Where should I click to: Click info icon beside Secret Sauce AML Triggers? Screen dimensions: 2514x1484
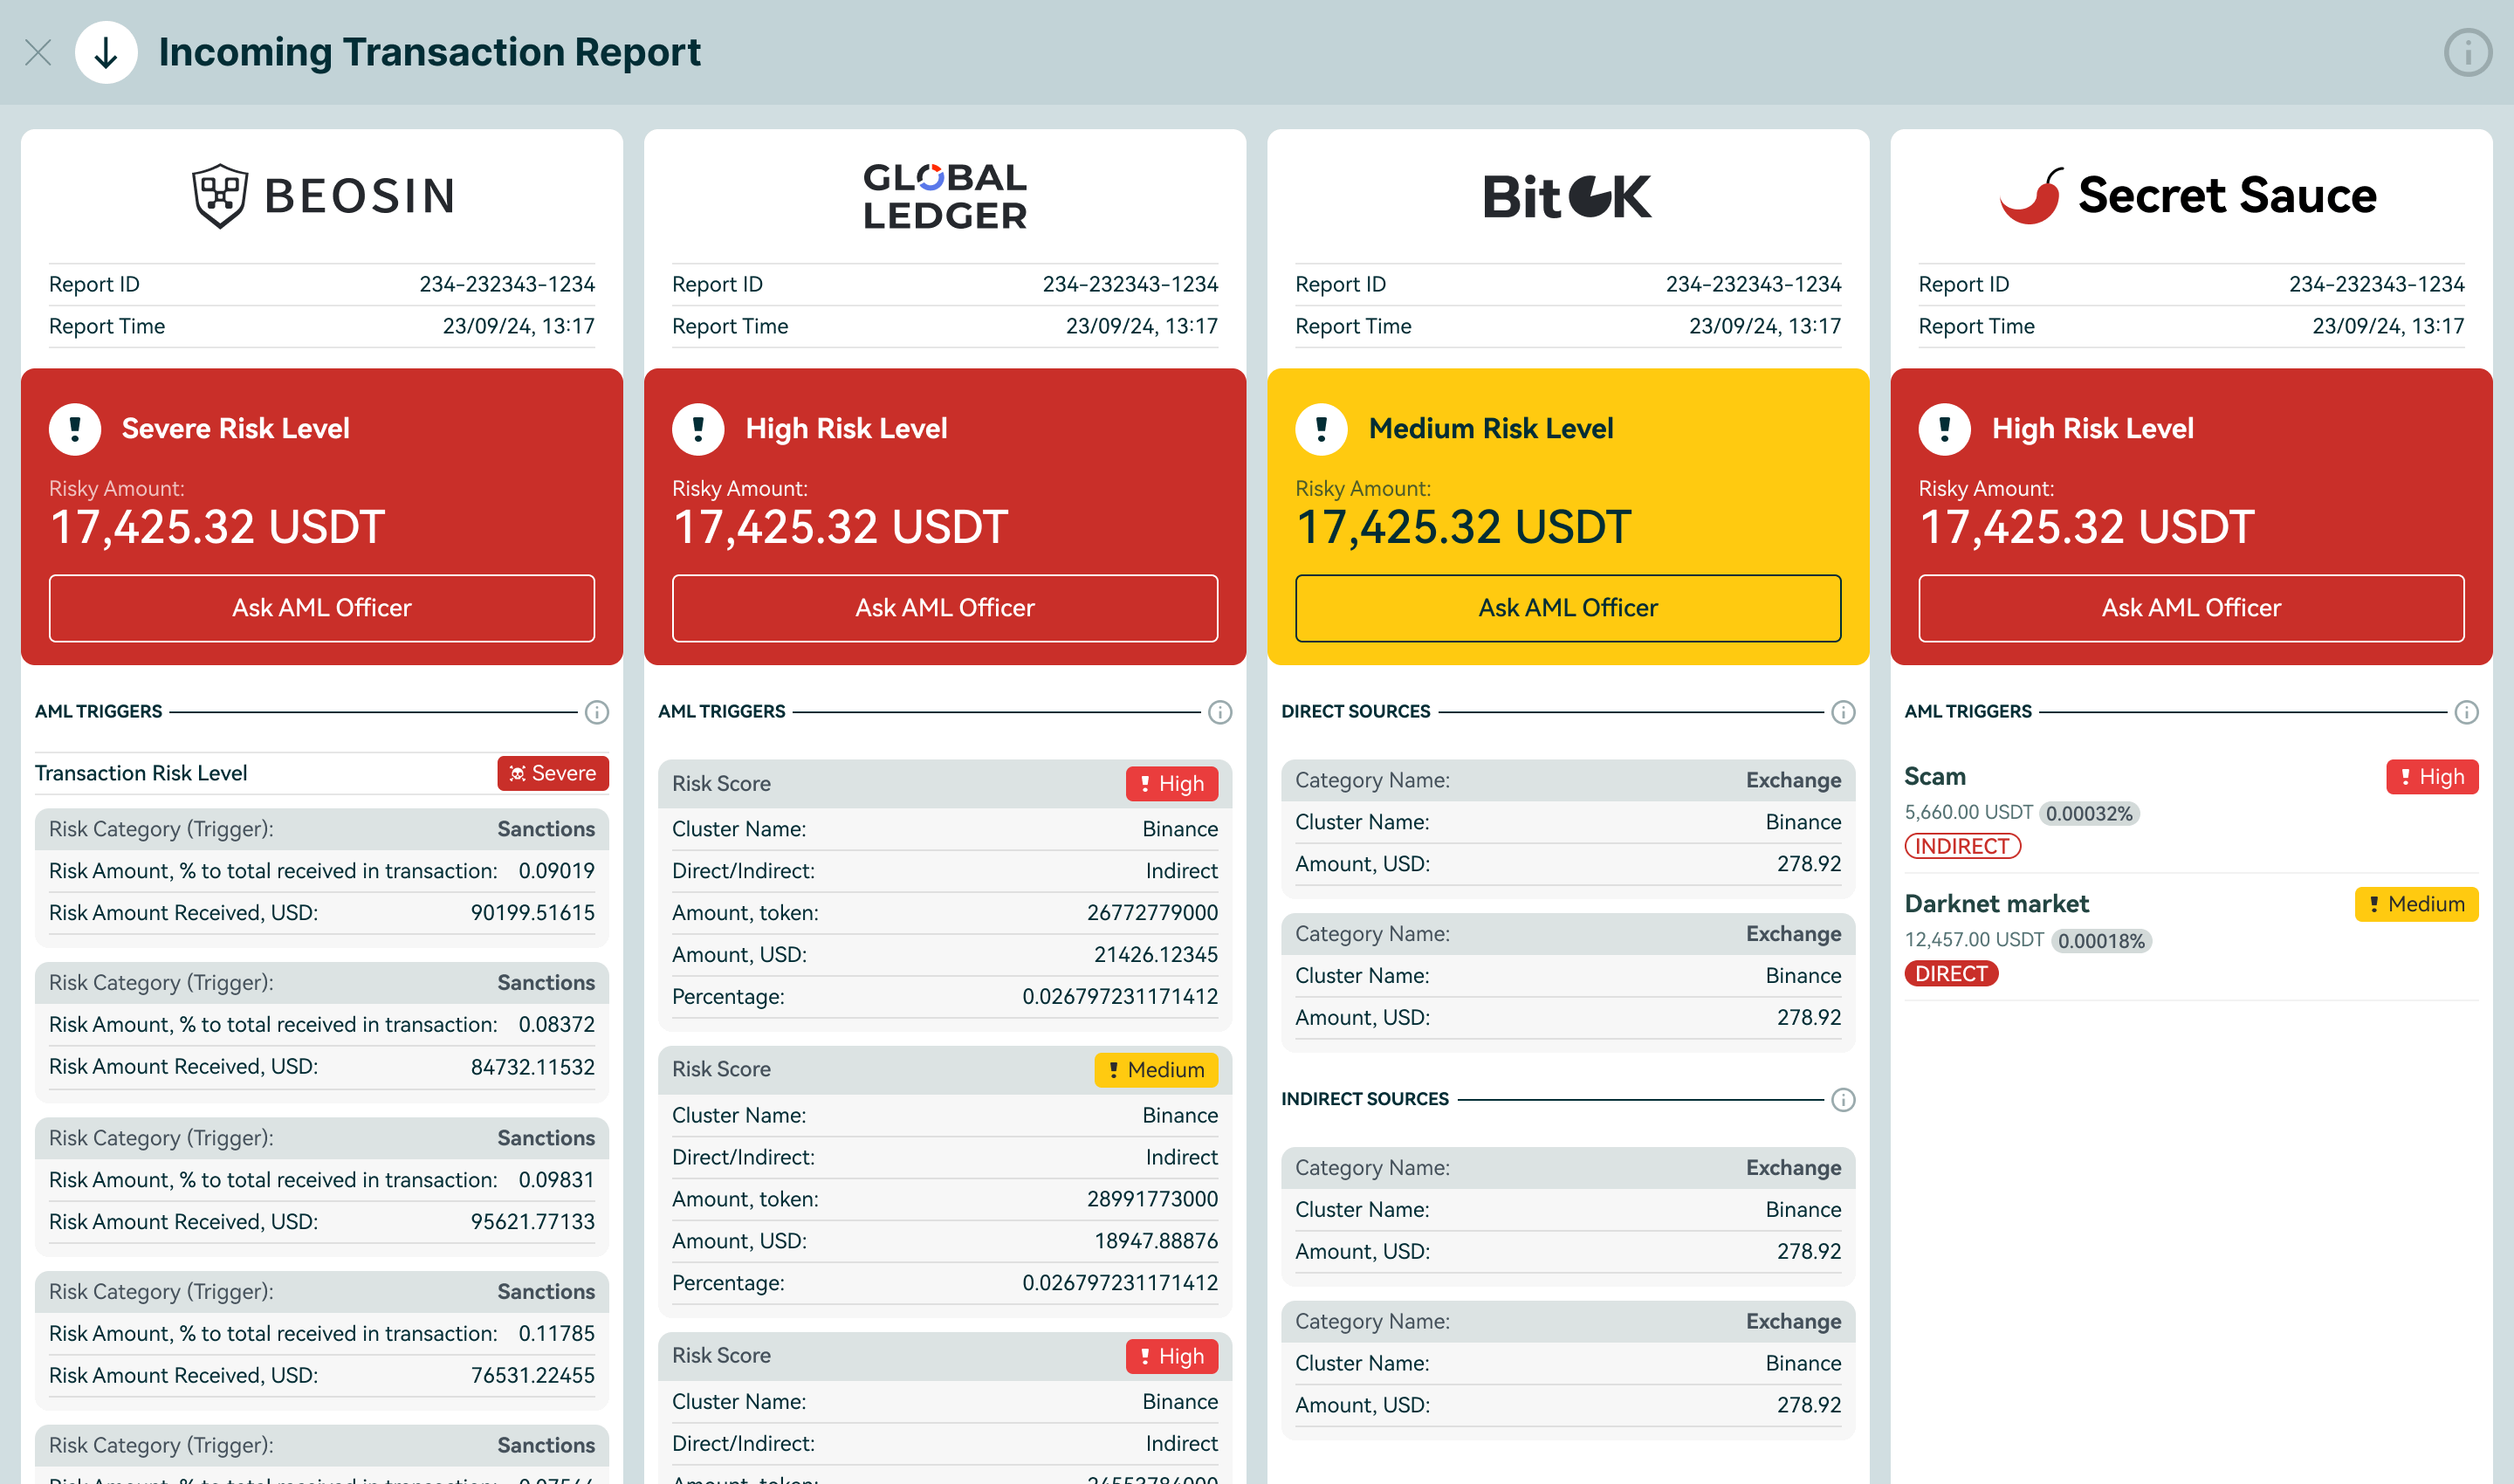(x=2466, y=712)
